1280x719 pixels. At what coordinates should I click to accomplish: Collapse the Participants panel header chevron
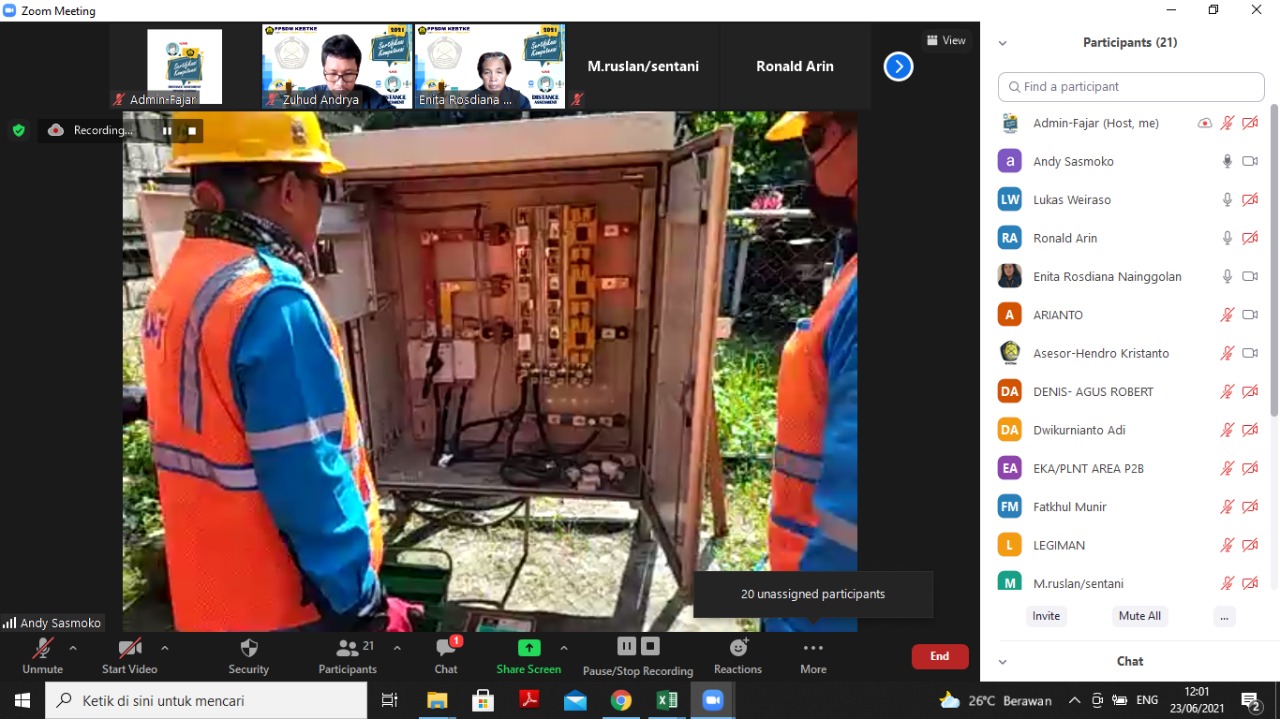pos(1002,42)
